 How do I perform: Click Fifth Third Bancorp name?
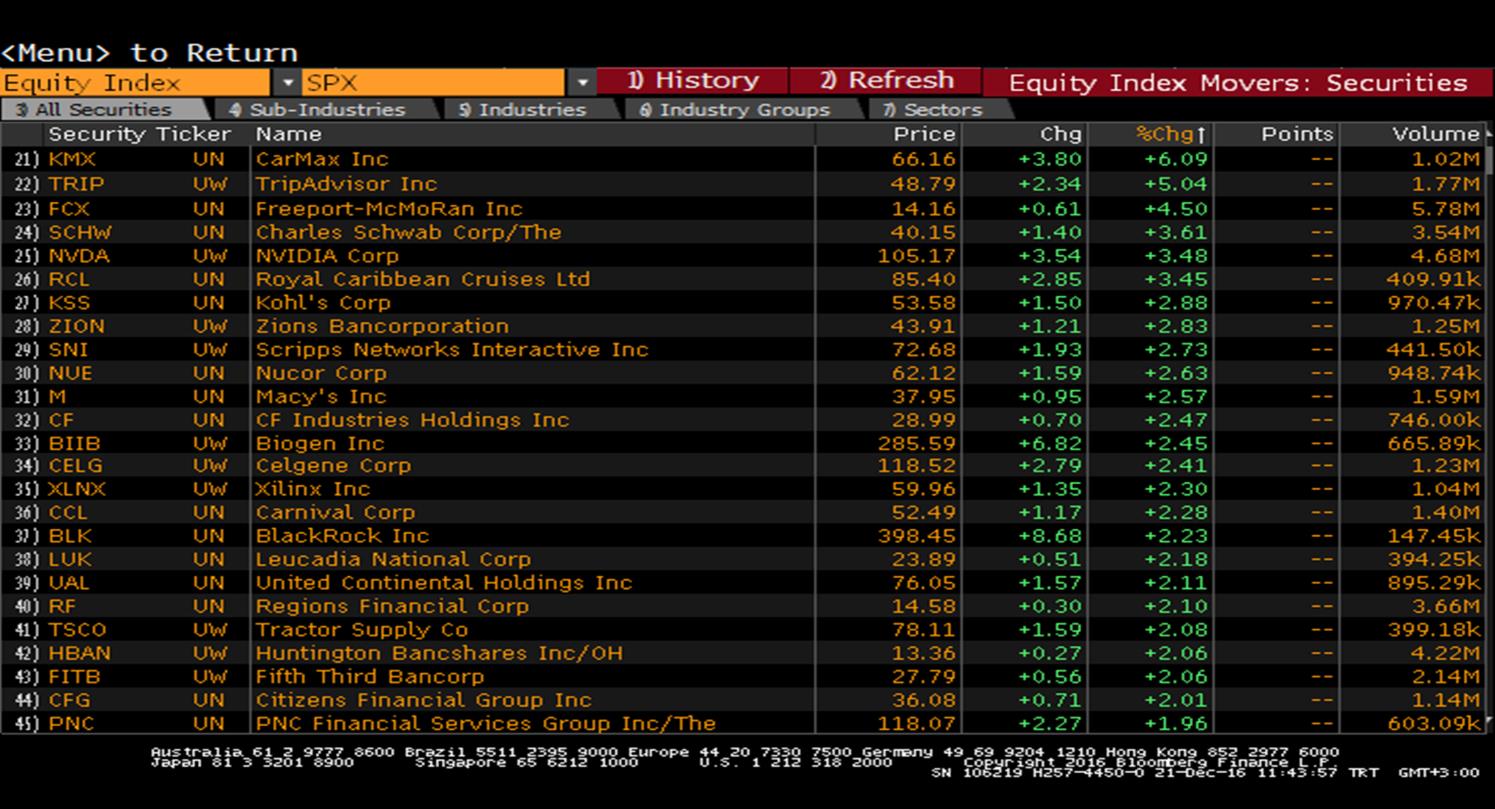pos(369,677)
